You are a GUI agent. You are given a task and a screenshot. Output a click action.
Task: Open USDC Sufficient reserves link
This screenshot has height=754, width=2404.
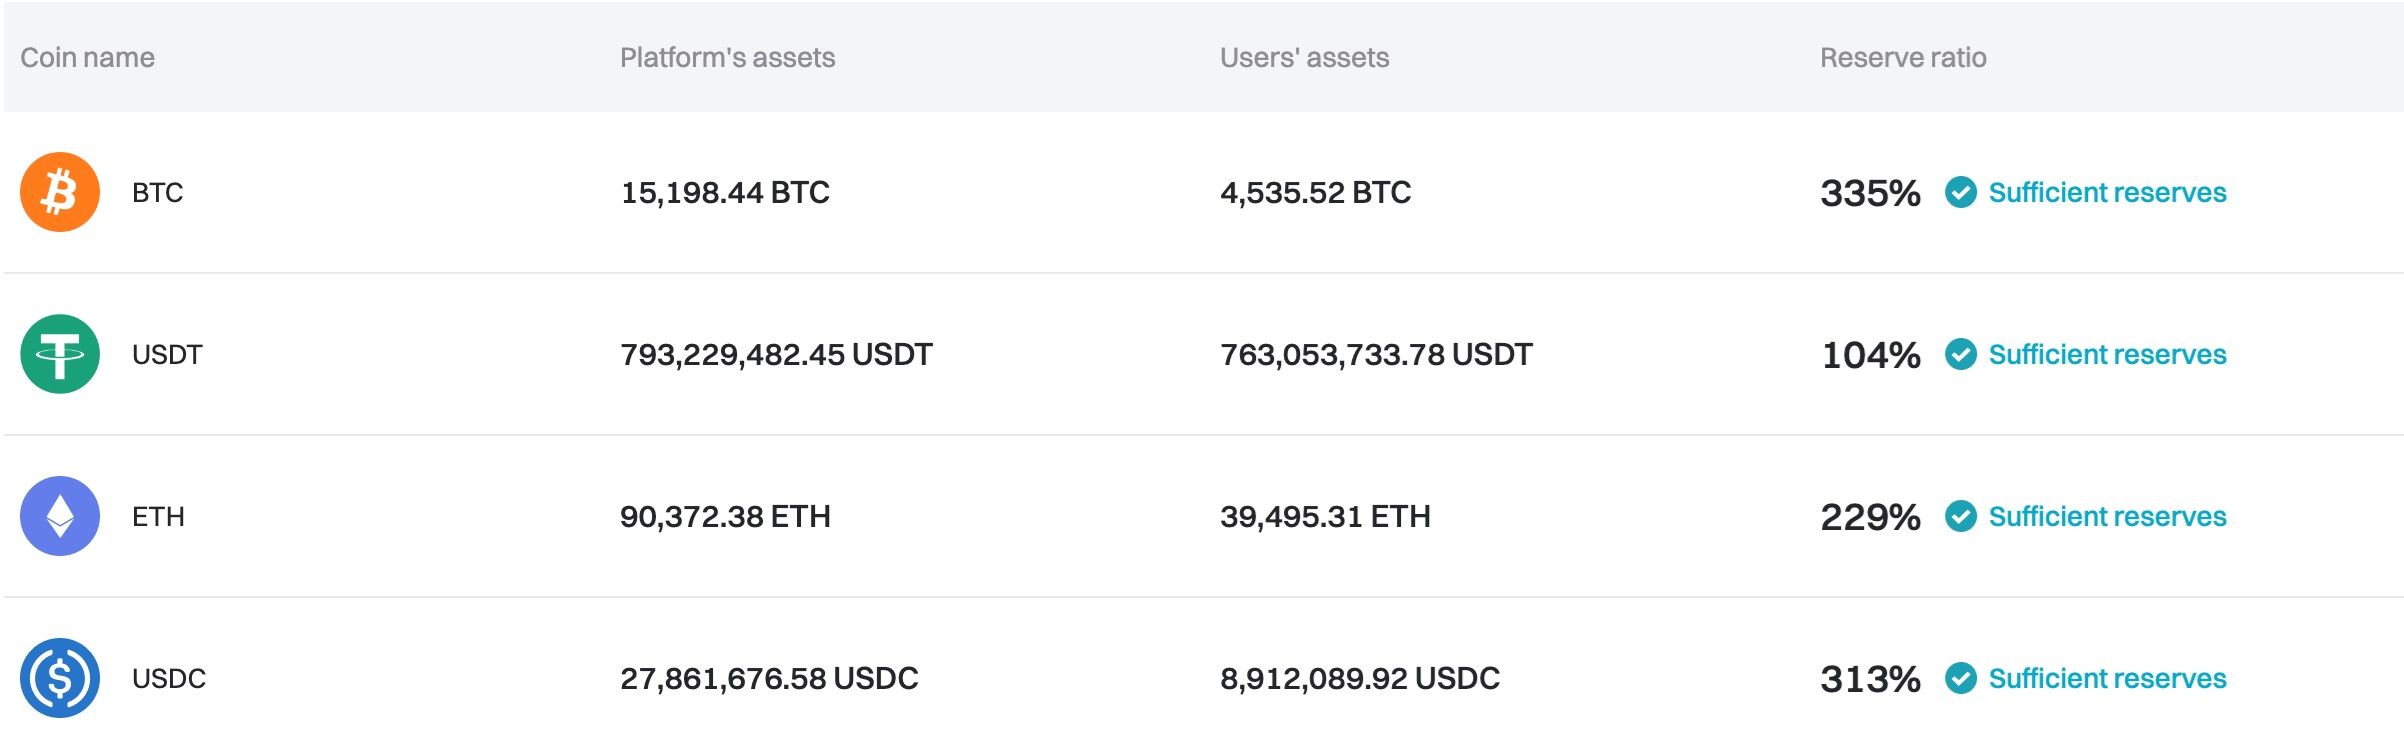pyautogui.click(x=2107, y=678)
